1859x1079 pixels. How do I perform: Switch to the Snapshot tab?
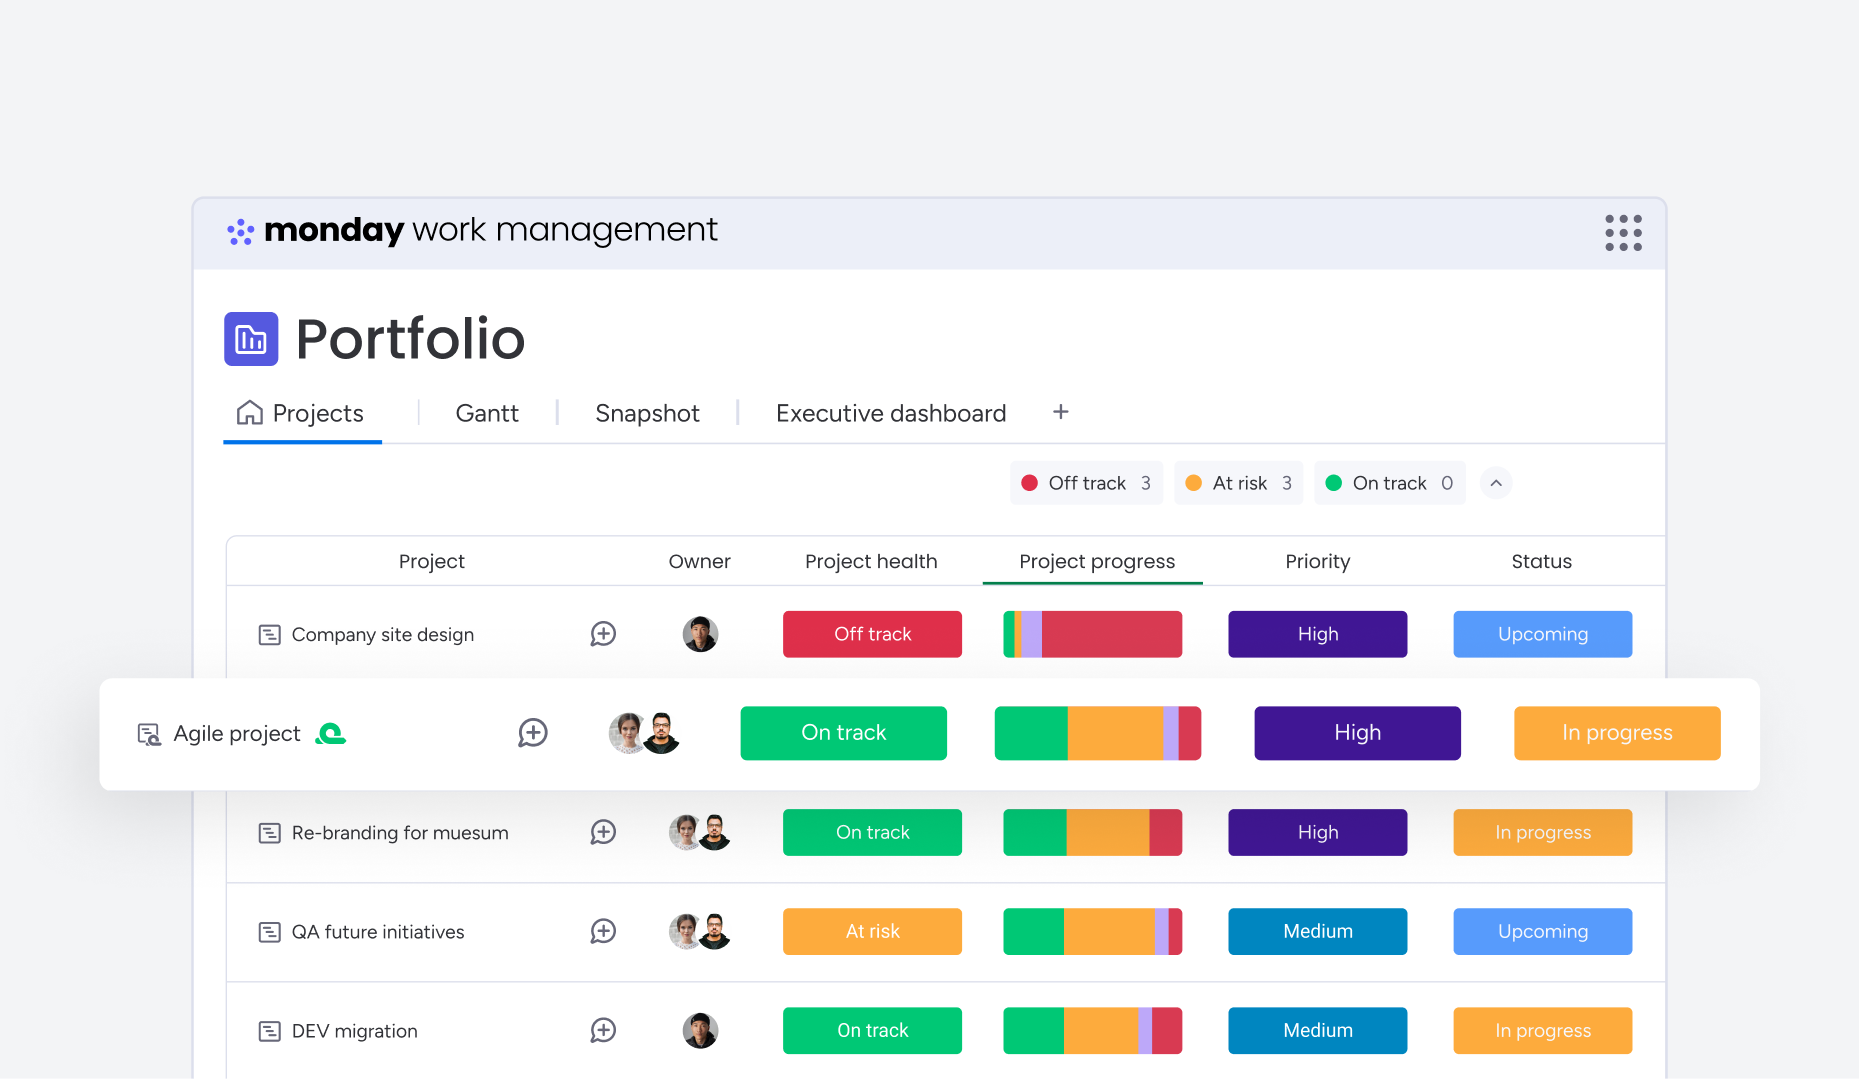pyautogui.click(x=647, y=413)
